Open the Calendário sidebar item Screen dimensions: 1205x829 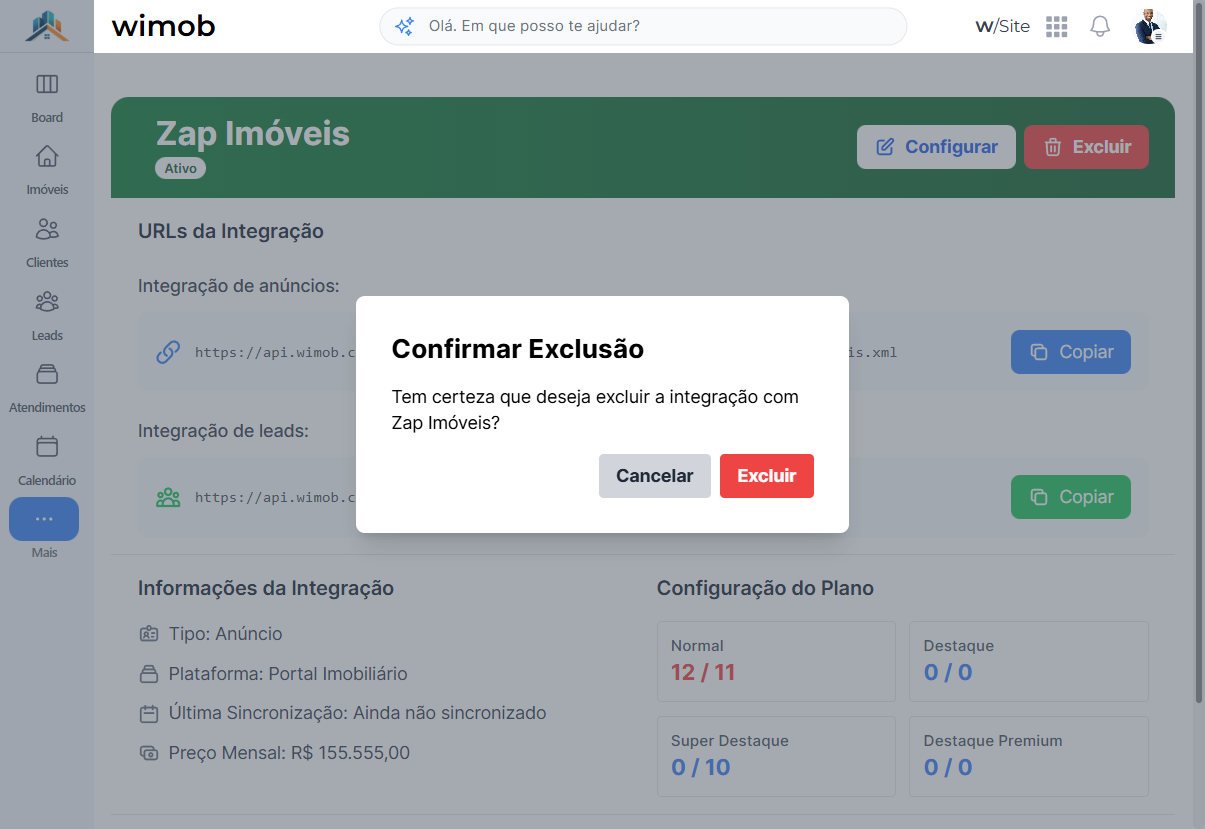pos(47,461)
